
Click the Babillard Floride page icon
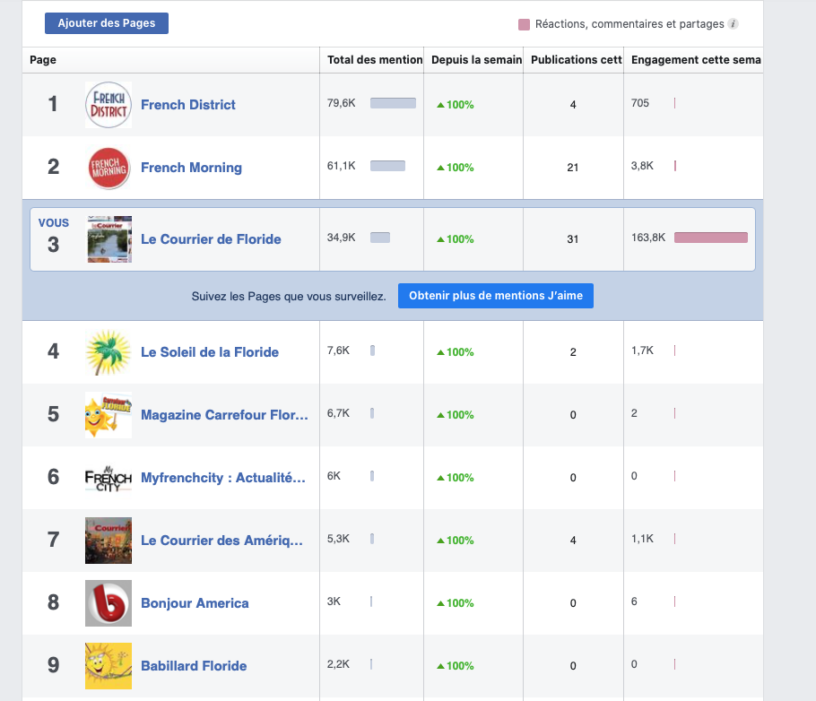(108, 666)
